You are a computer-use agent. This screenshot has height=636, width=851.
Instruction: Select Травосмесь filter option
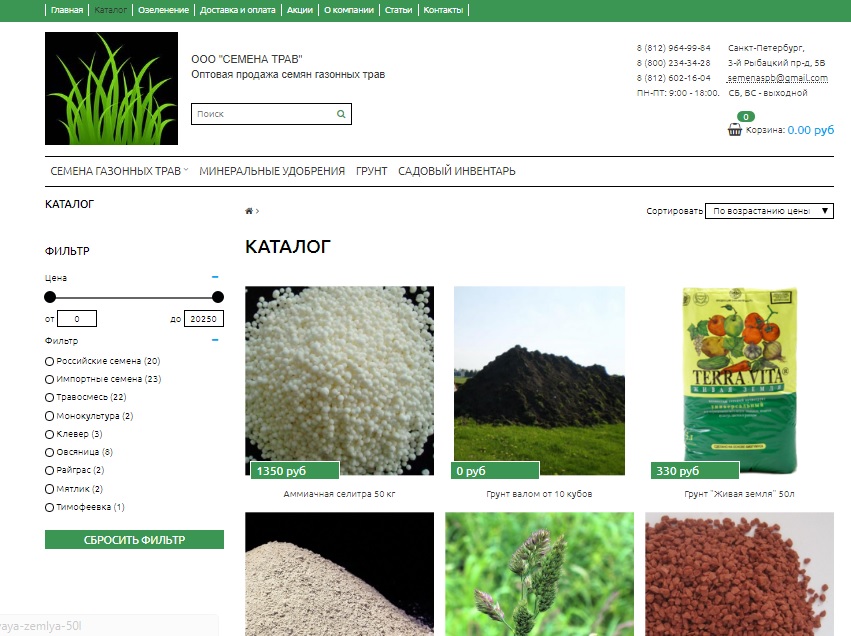(49, 398)
